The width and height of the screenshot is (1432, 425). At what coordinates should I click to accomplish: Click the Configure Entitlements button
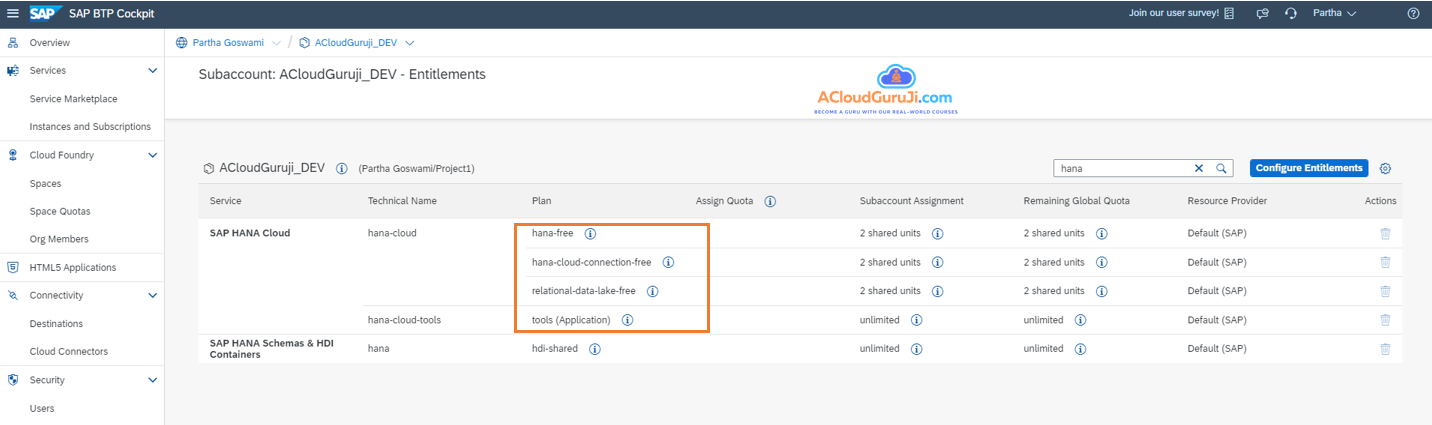click(1308, 168)
